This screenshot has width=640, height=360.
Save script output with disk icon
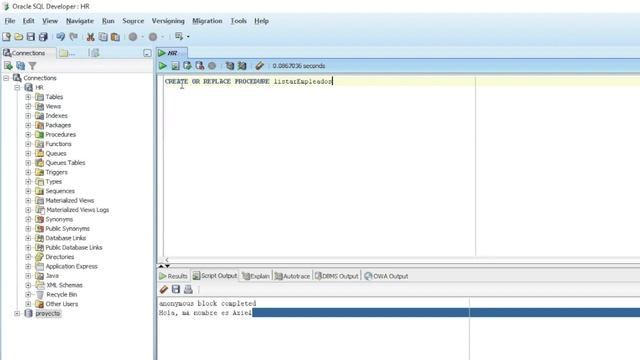click(x=176, y=289)
